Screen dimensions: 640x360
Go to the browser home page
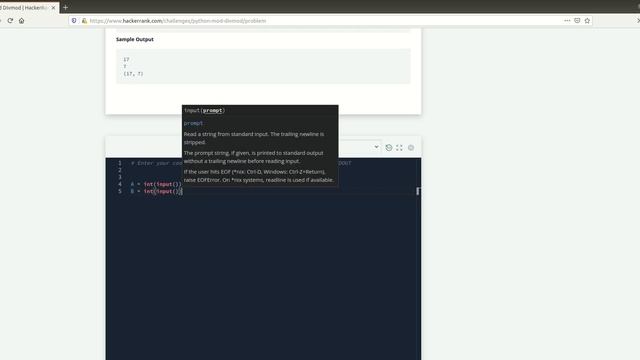pyautogui.click(x=21, y=20)
